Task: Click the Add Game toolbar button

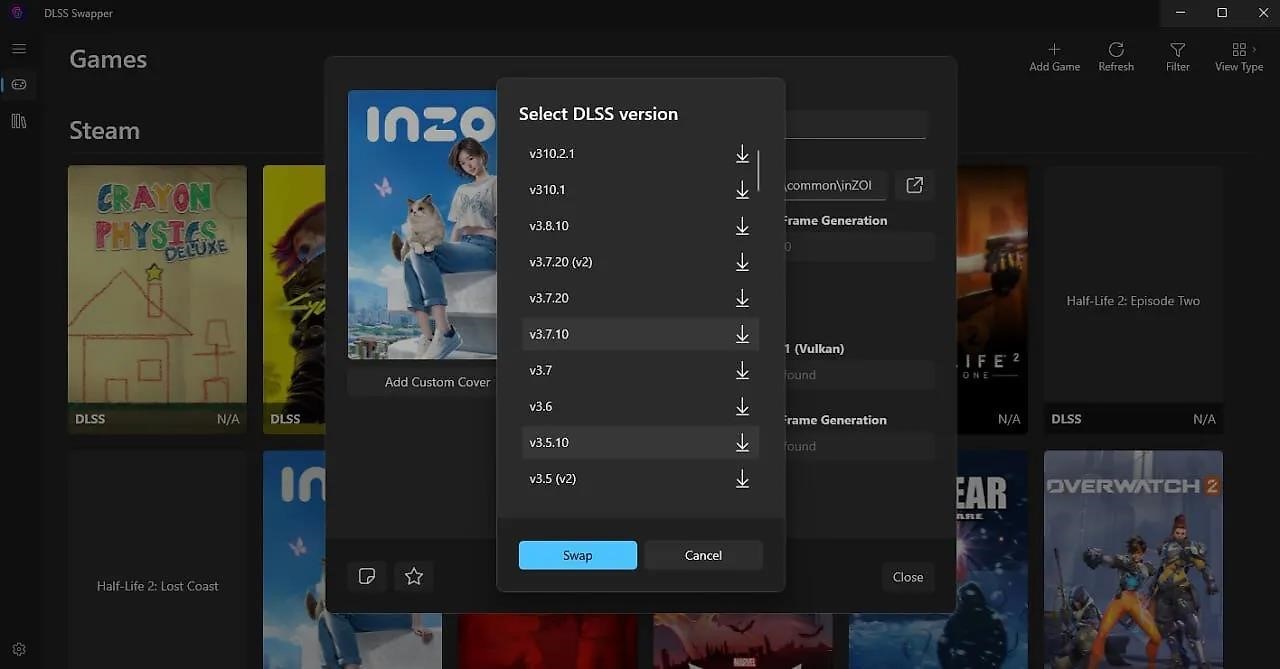Action: point(1054,57)
